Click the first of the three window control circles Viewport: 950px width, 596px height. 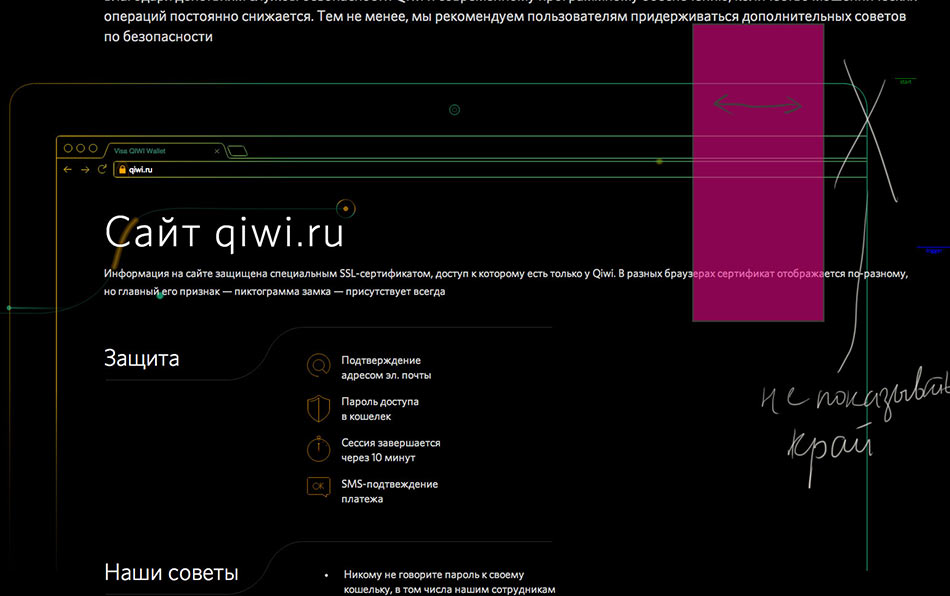[68, 148]
